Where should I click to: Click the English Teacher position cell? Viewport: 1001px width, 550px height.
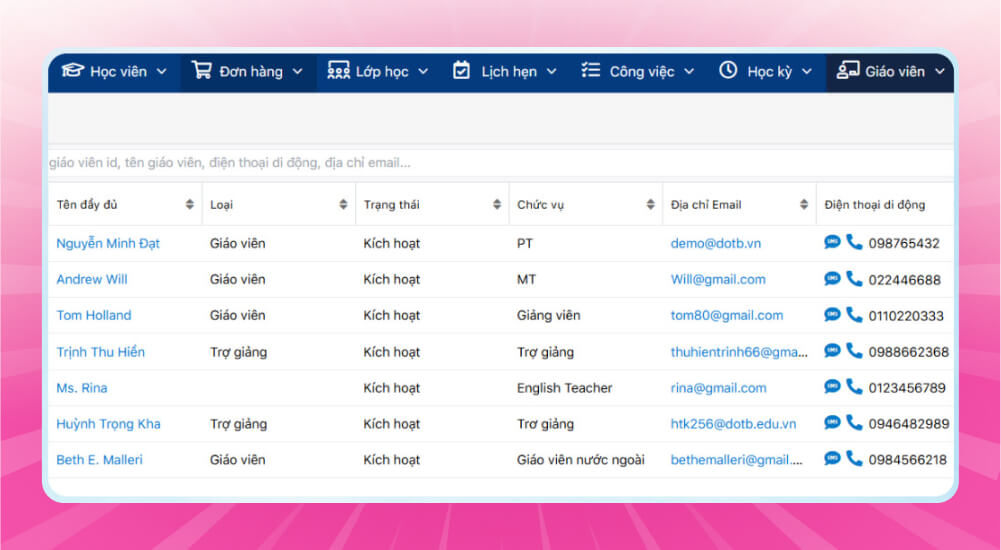[x=564, y=387]
